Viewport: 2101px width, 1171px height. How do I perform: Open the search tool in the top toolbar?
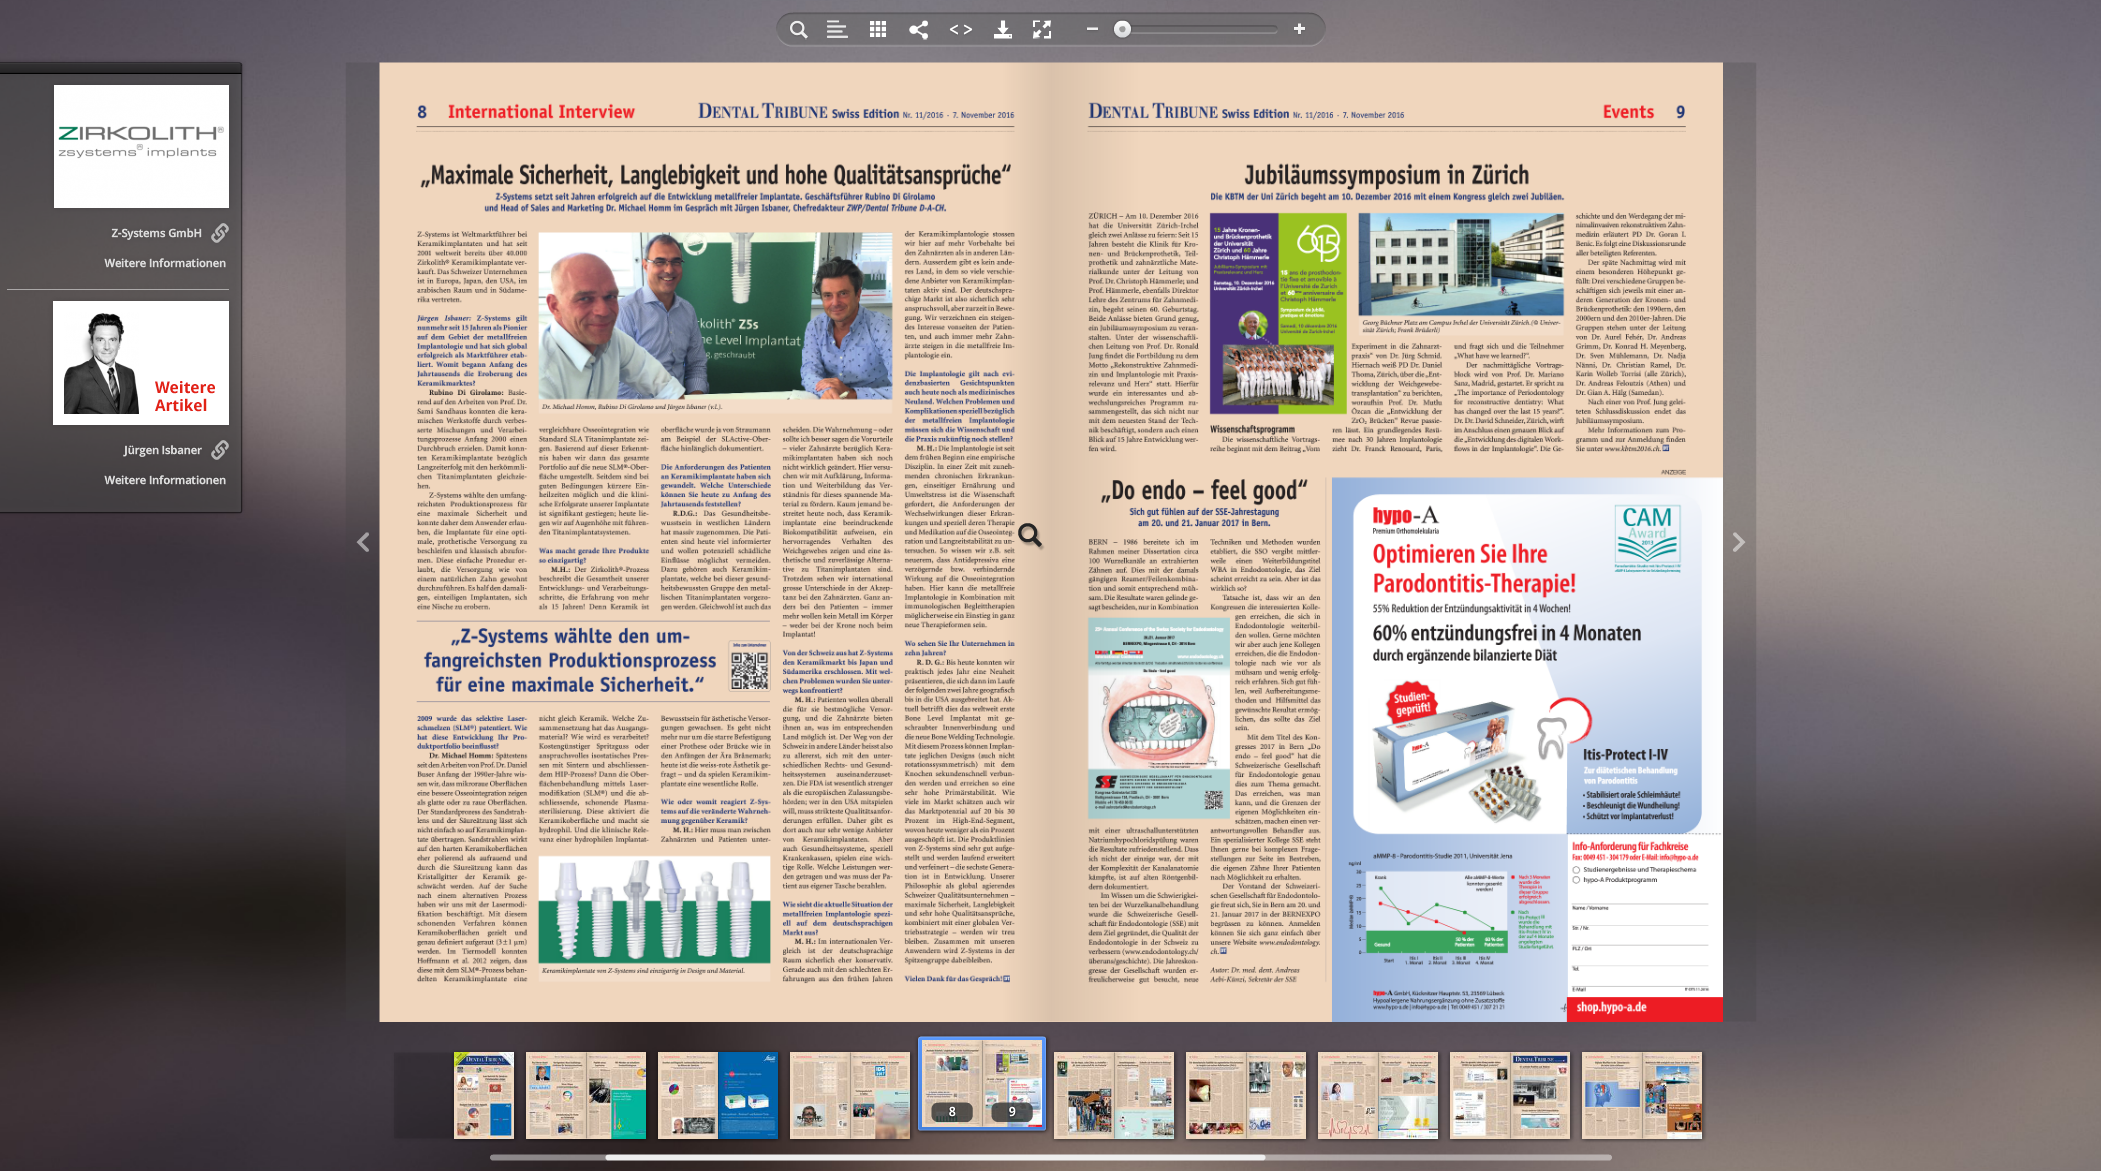[798, 30]
